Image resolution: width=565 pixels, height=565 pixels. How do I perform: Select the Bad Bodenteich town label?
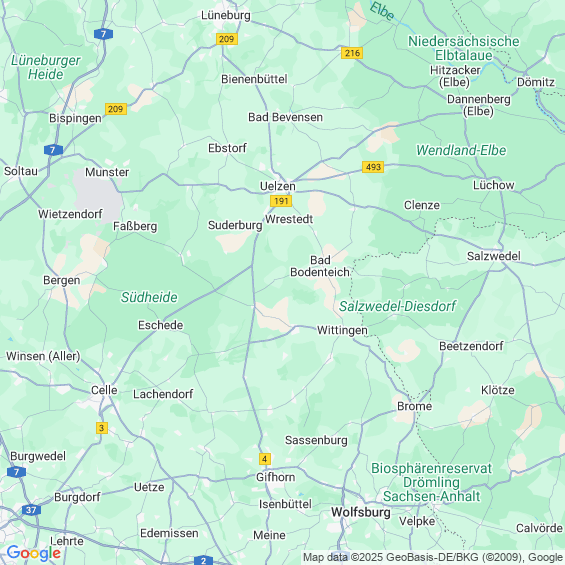[x=320, y=266]
